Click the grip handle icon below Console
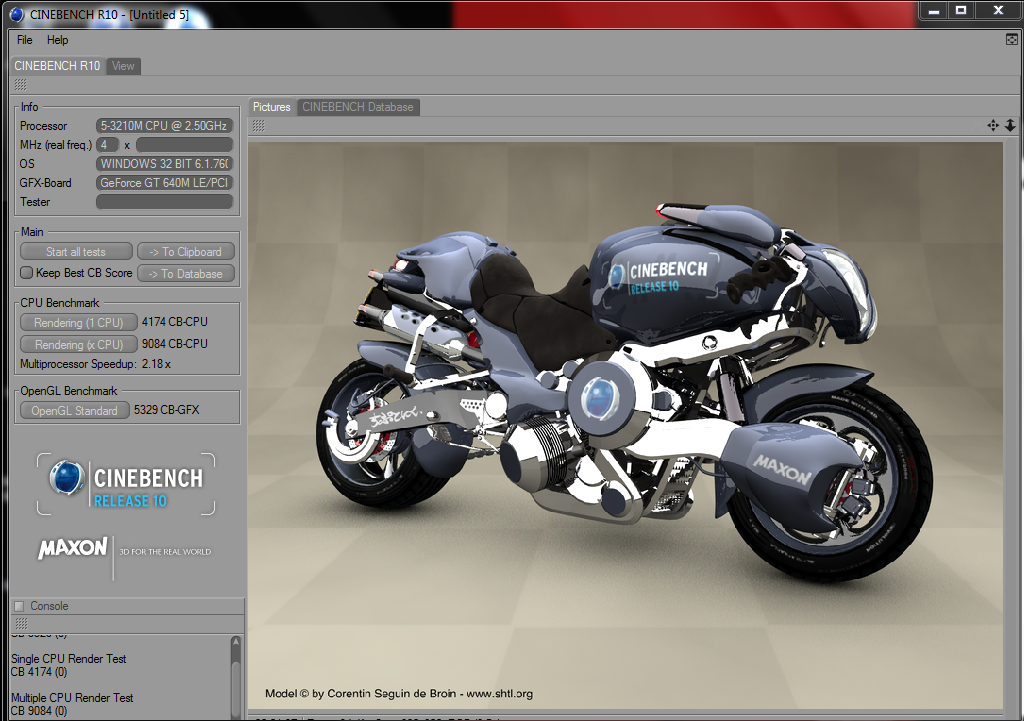Viewport: 1024px width, 721px height. [x=21, y=624]
